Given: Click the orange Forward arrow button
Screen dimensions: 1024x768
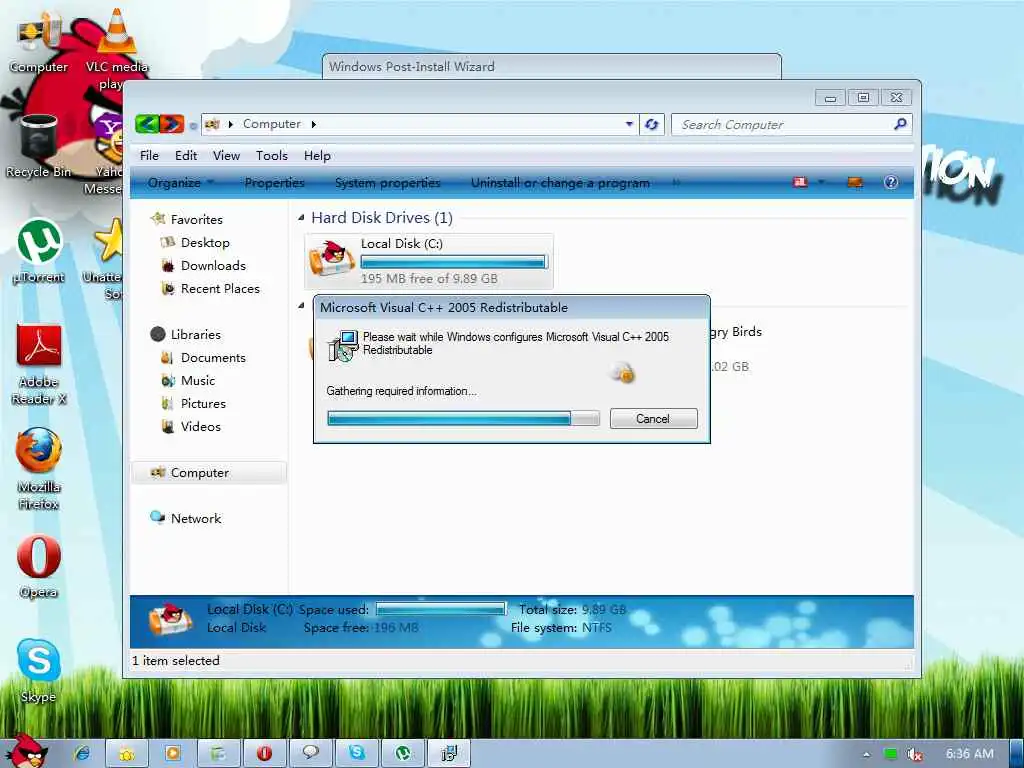Looking at the screenshot, I should [x=172, y=123].
